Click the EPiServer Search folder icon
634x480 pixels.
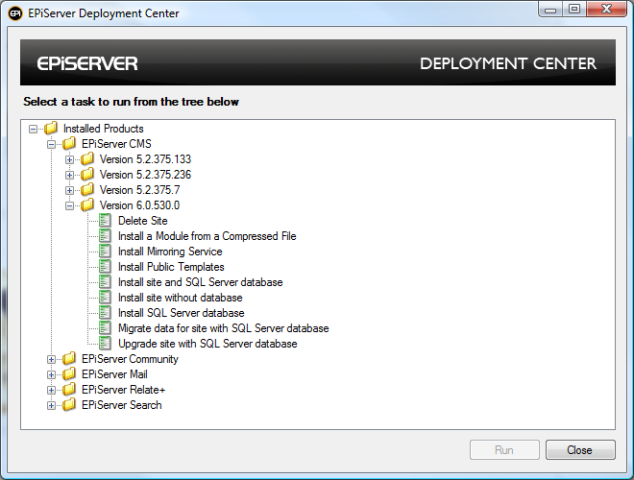69,405
